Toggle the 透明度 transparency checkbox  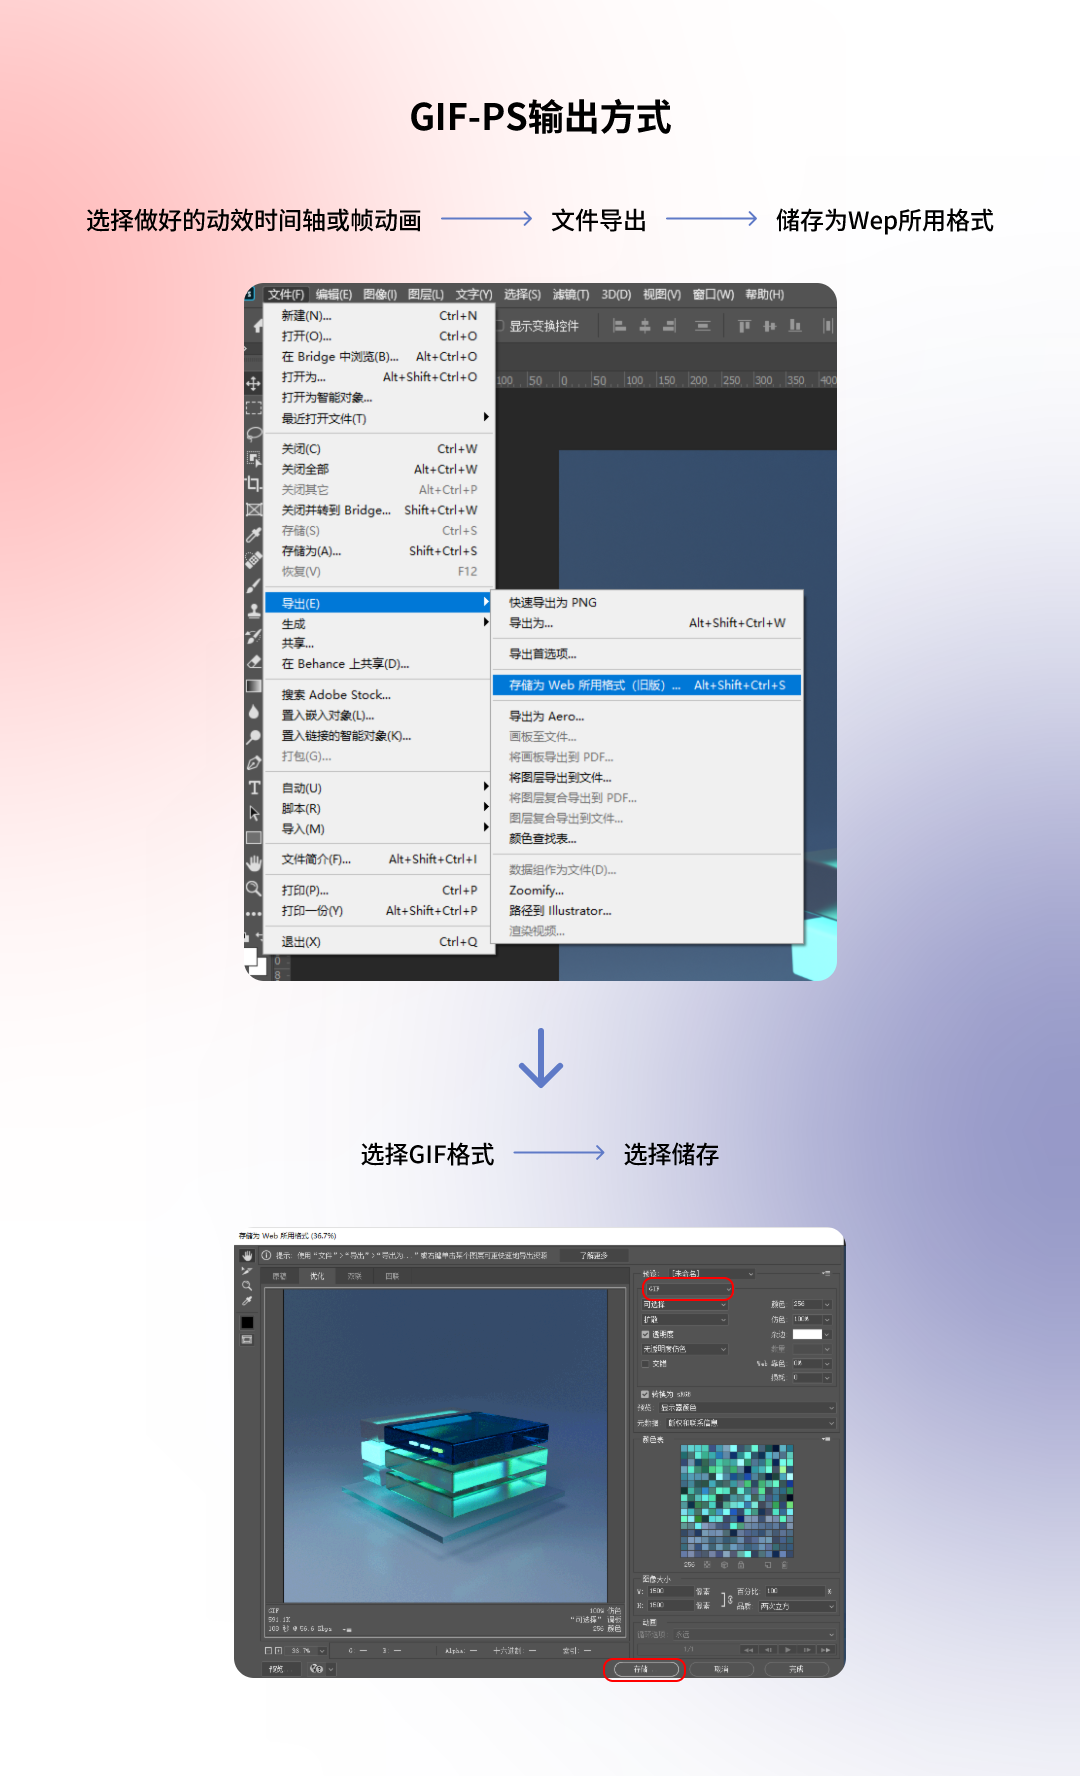645,1334
